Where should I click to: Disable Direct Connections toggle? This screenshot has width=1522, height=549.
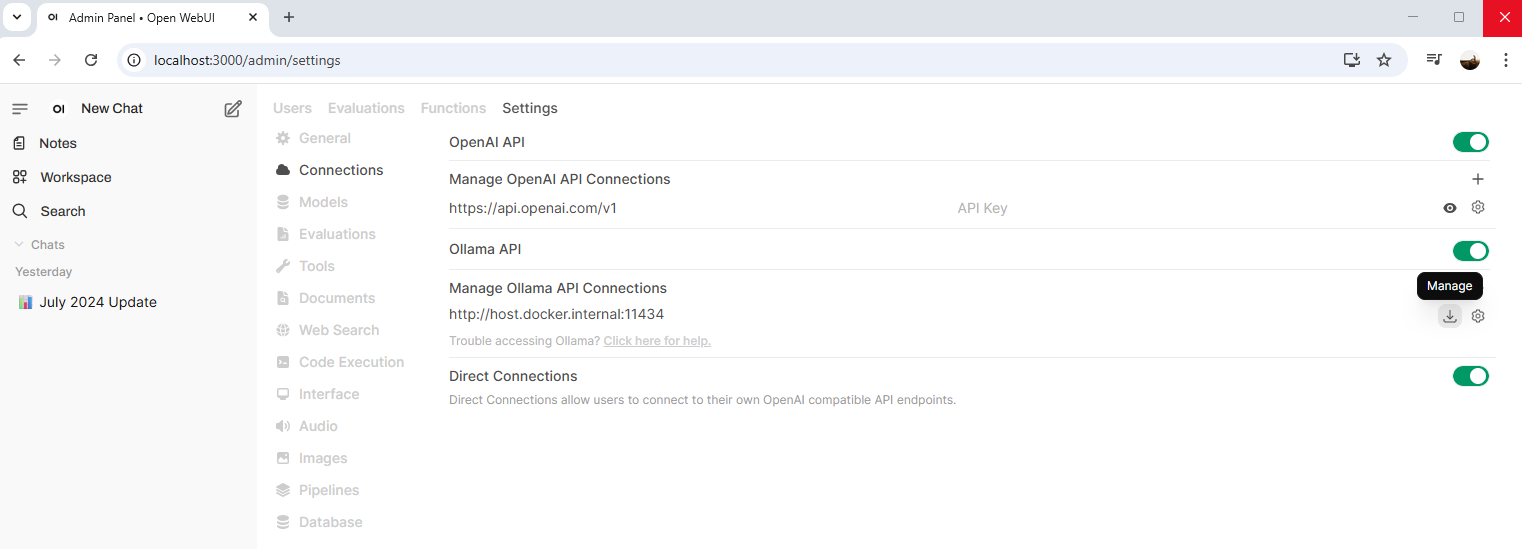point(1470,376)
